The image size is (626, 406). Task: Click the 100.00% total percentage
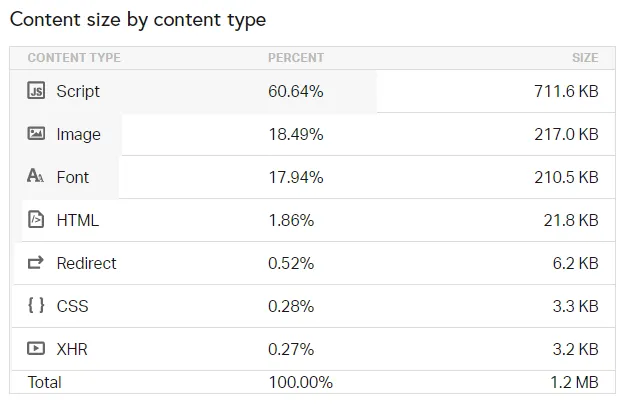coord(300,382)
